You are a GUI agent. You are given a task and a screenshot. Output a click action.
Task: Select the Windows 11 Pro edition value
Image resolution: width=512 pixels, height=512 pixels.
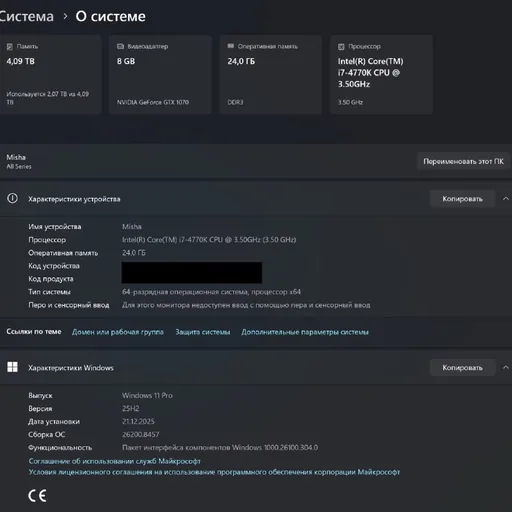[x=147, y=395]
